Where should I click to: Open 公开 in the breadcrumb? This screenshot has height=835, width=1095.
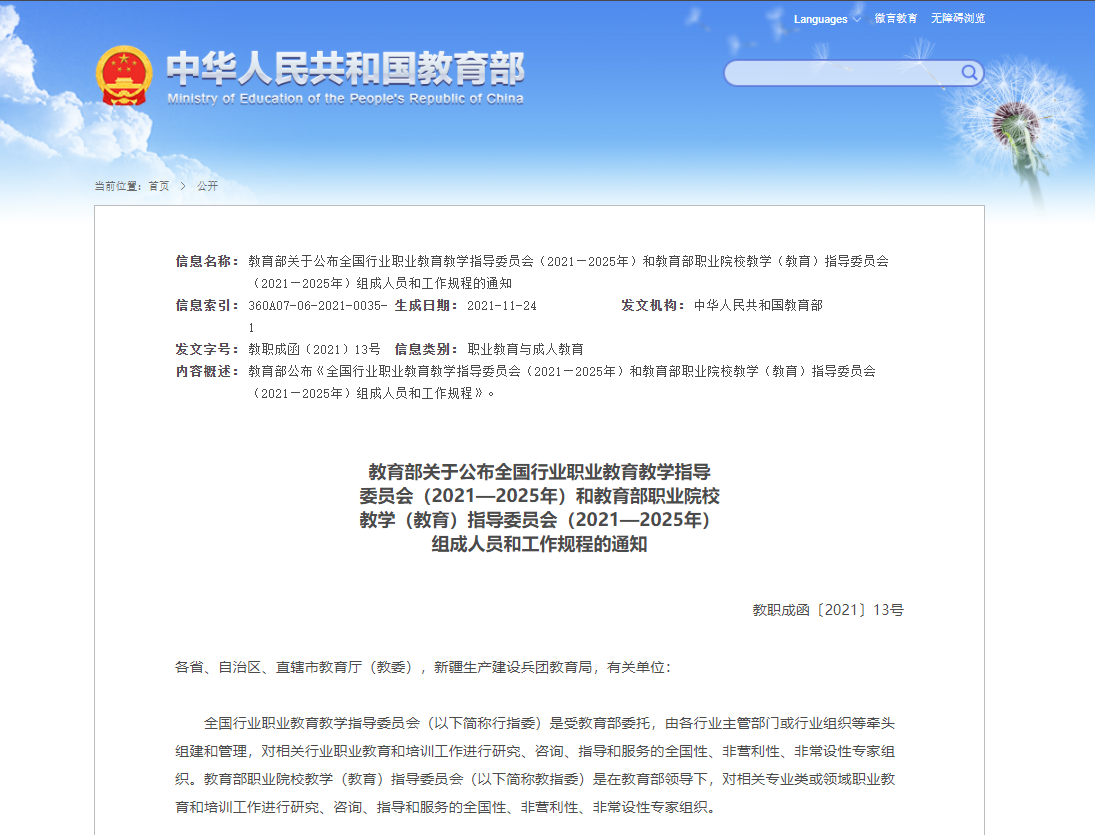point(207,186)
